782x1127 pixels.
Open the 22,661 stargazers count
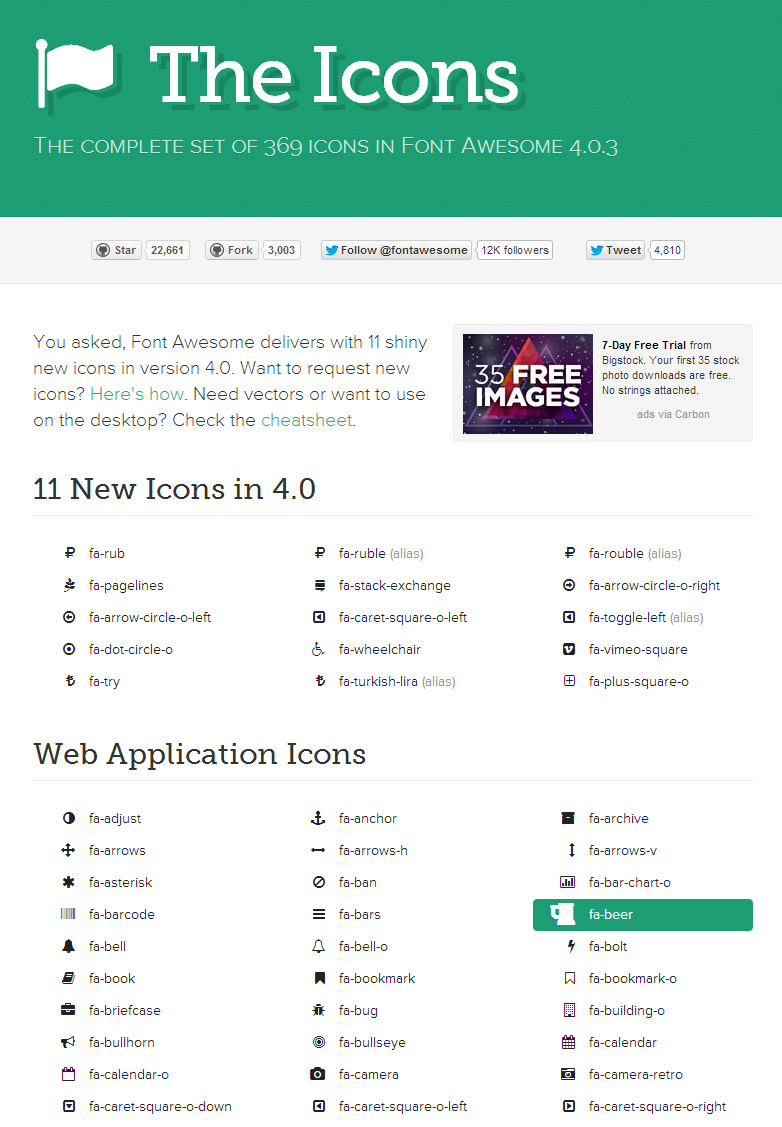(167, 250)
